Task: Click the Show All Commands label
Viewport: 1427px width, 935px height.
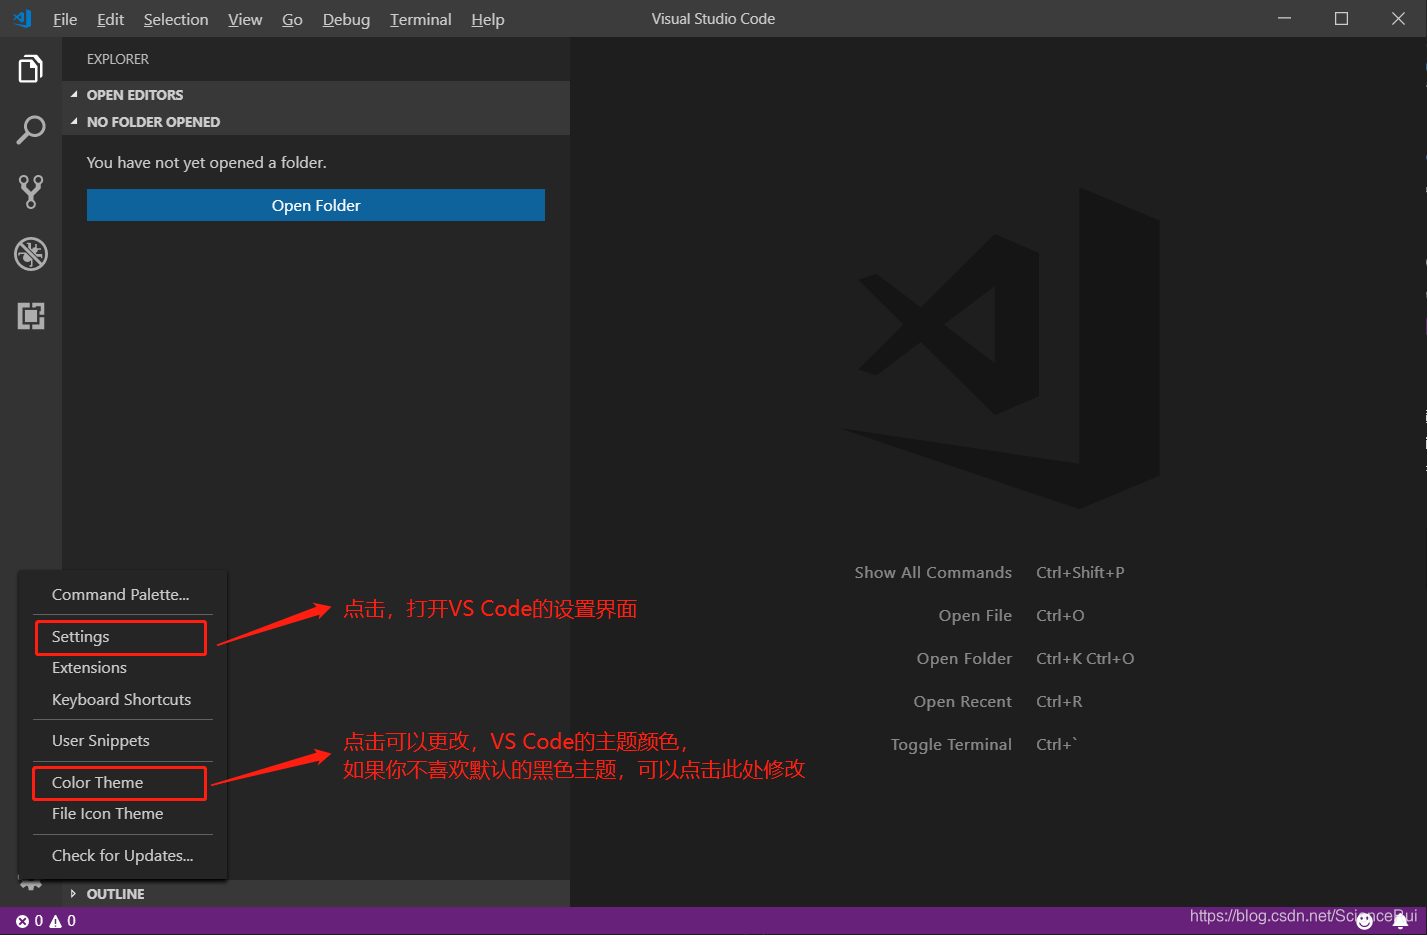Action: coord(933,573)
